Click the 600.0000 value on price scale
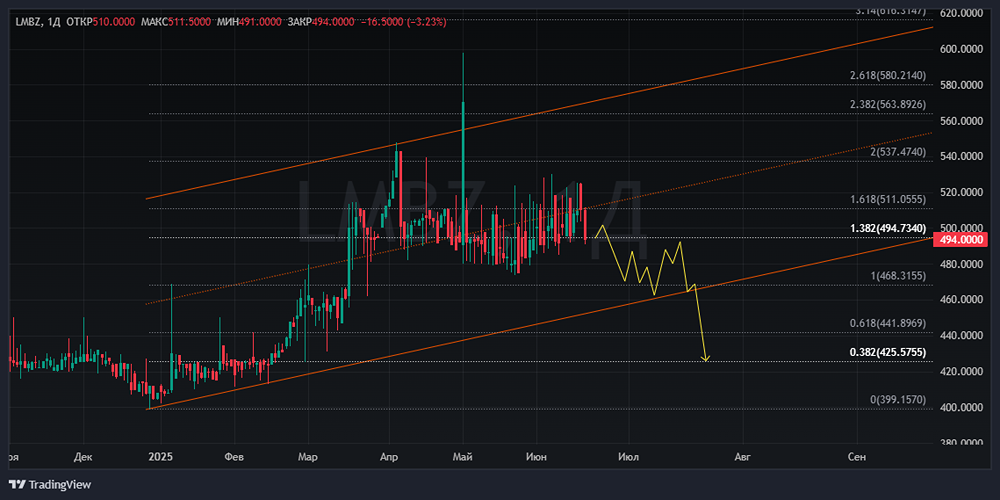This screenshot has width=1000, height=500. click(x=963, y=49)
